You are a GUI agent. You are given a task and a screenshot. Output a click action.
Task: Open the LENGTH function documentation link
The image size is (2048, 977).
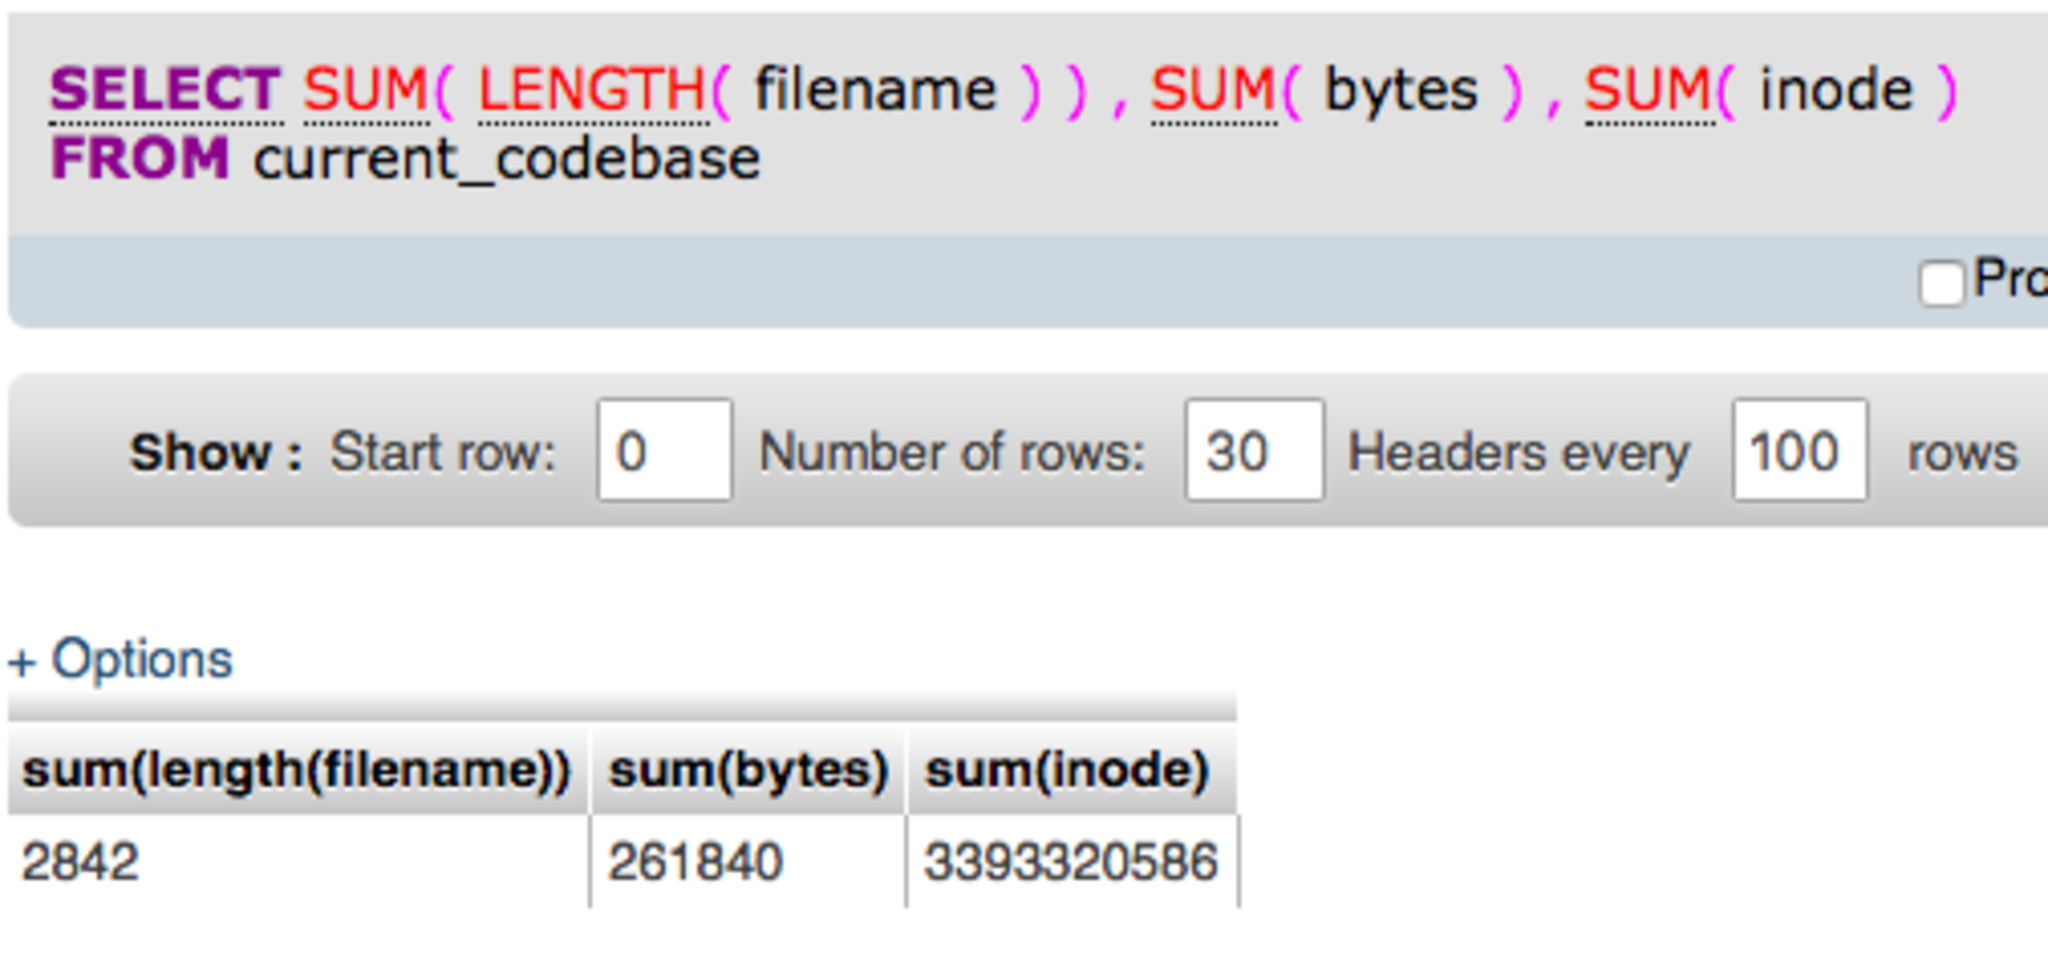[x=592, y=90]
